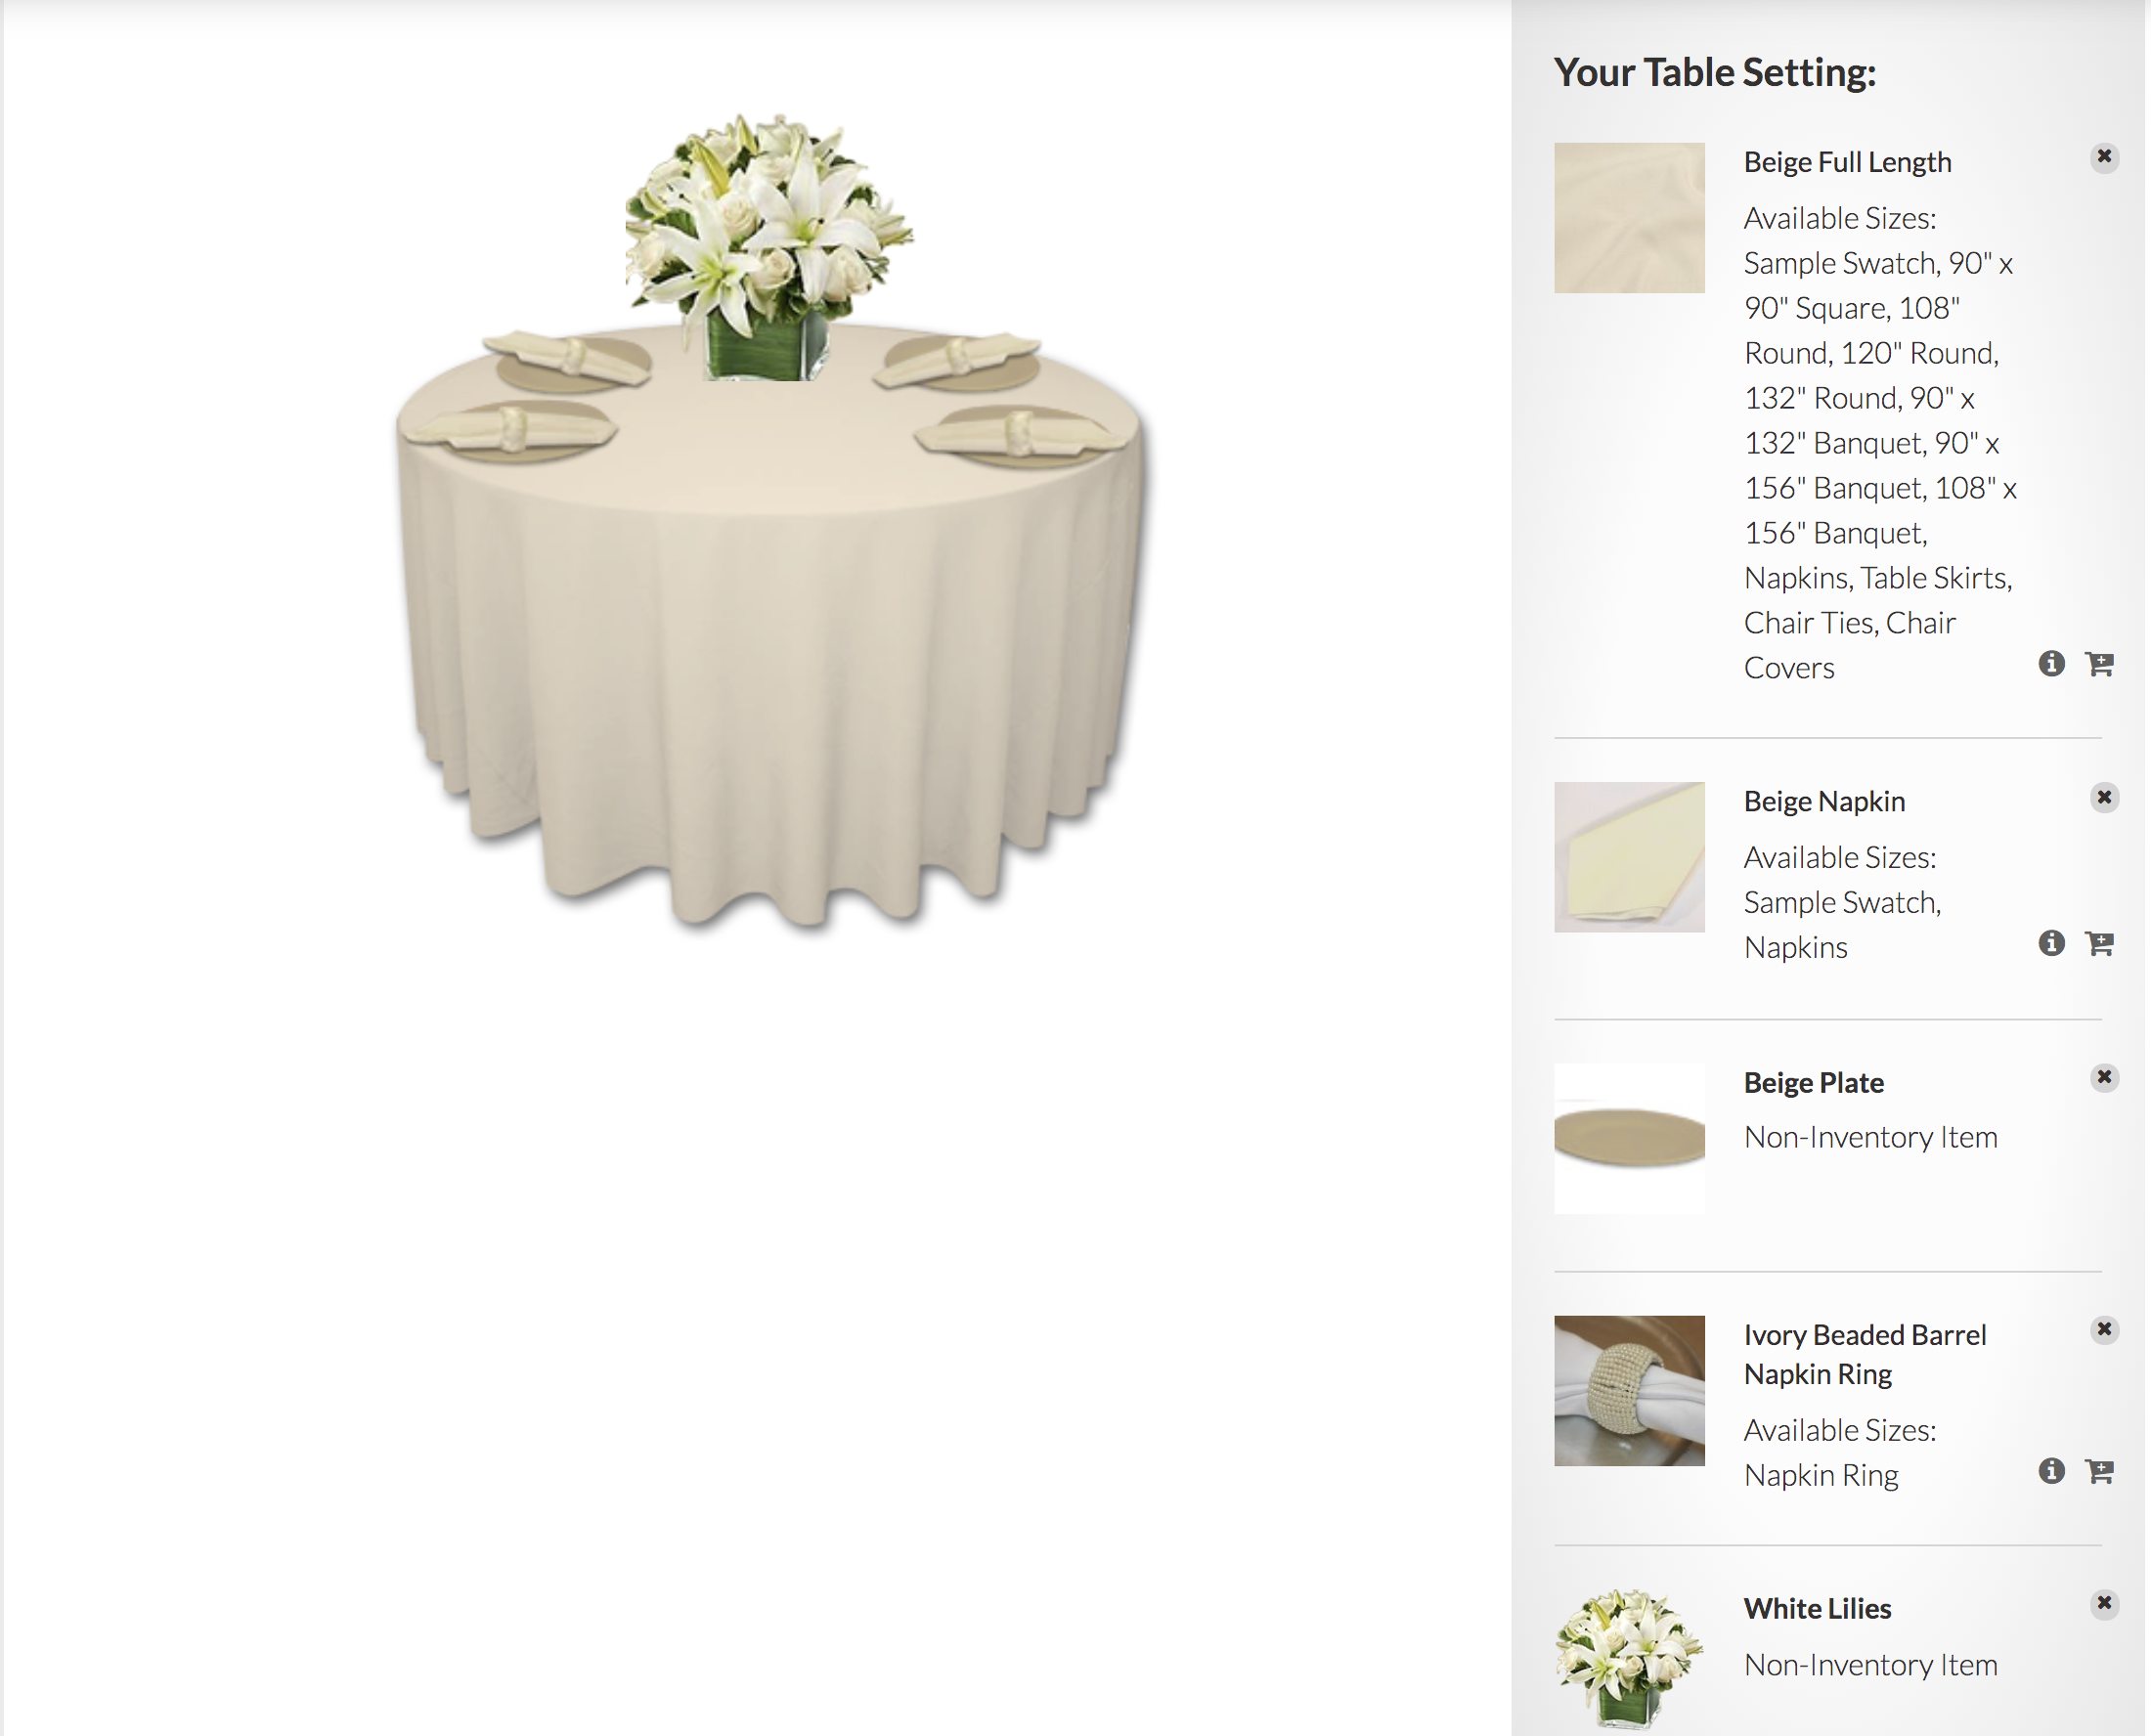
Task: Open info icon for Beige Napkin
Action: (x=2051, y=942)
